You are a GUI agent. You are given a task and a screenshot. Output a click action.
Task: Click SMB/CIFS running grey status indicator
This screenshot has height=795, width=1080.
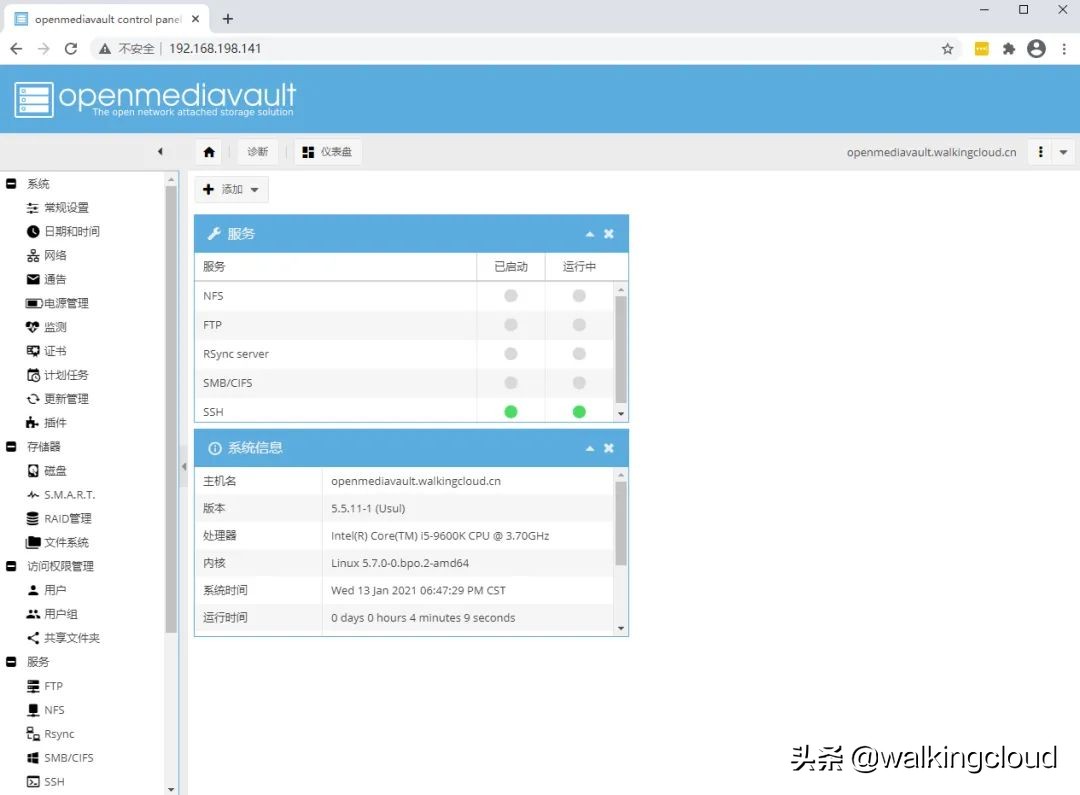point(579,382)
